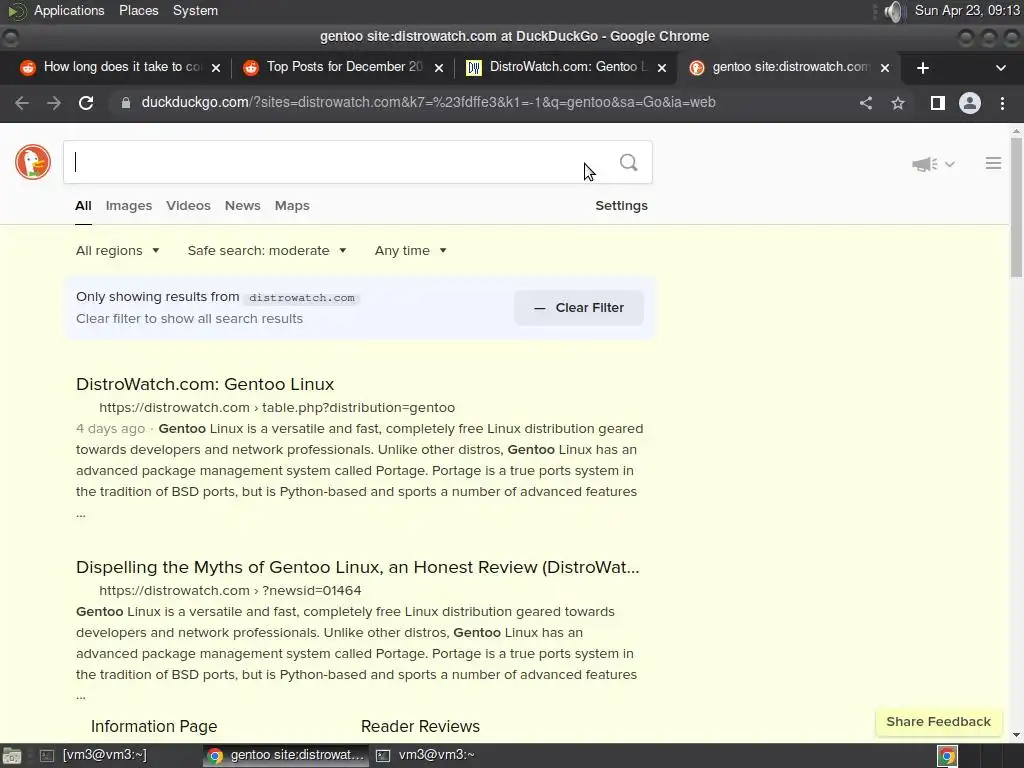Go forward to the next page
Screen dimensions: 1024x768
[x=54, y=103]
